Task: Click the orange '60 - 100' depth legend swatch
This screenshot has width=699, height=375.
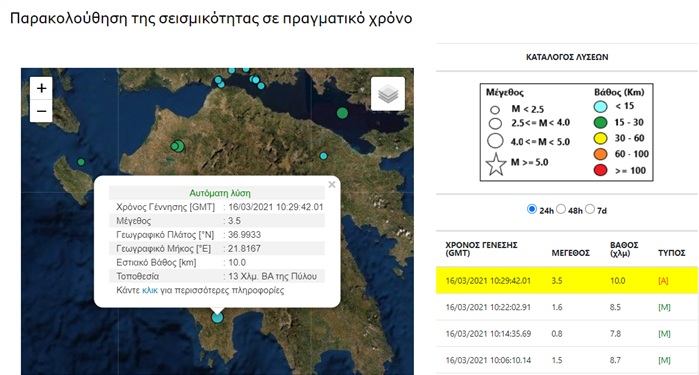Action: (x=600, y=154)
